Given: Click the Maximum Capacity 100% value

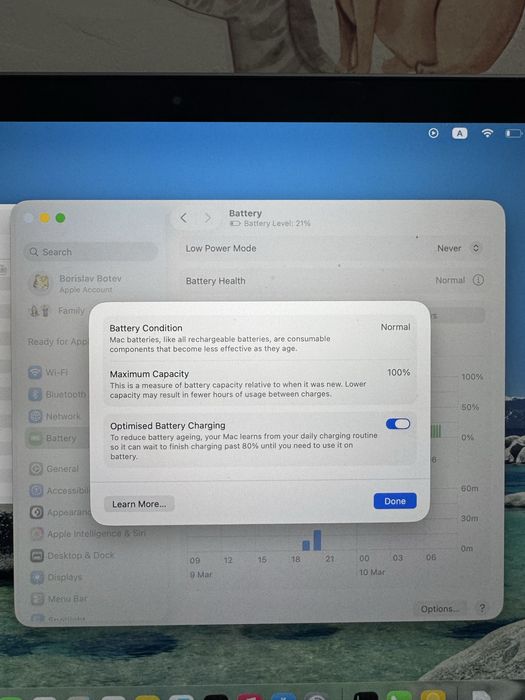Looking at the screenshot, I should 399,372.
